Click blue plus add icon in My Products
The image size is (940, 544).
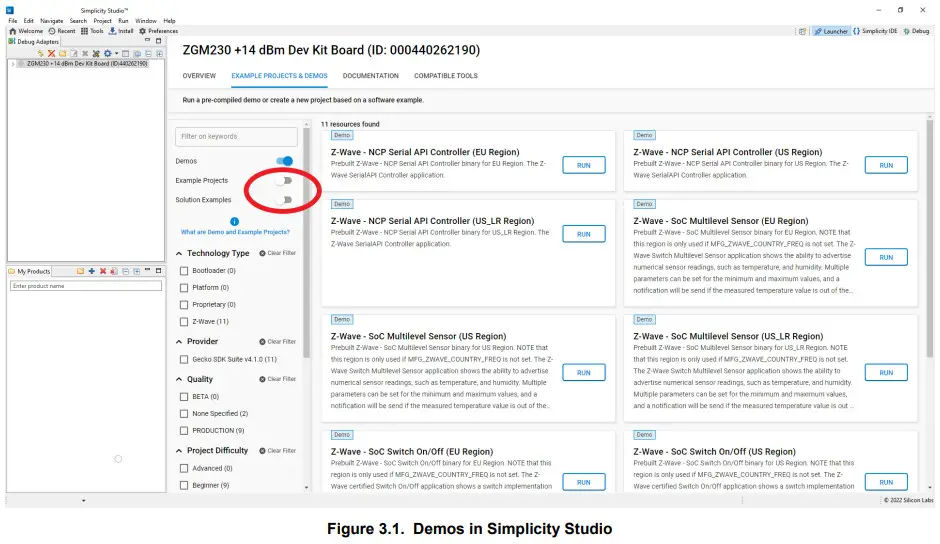click(92, 271)
